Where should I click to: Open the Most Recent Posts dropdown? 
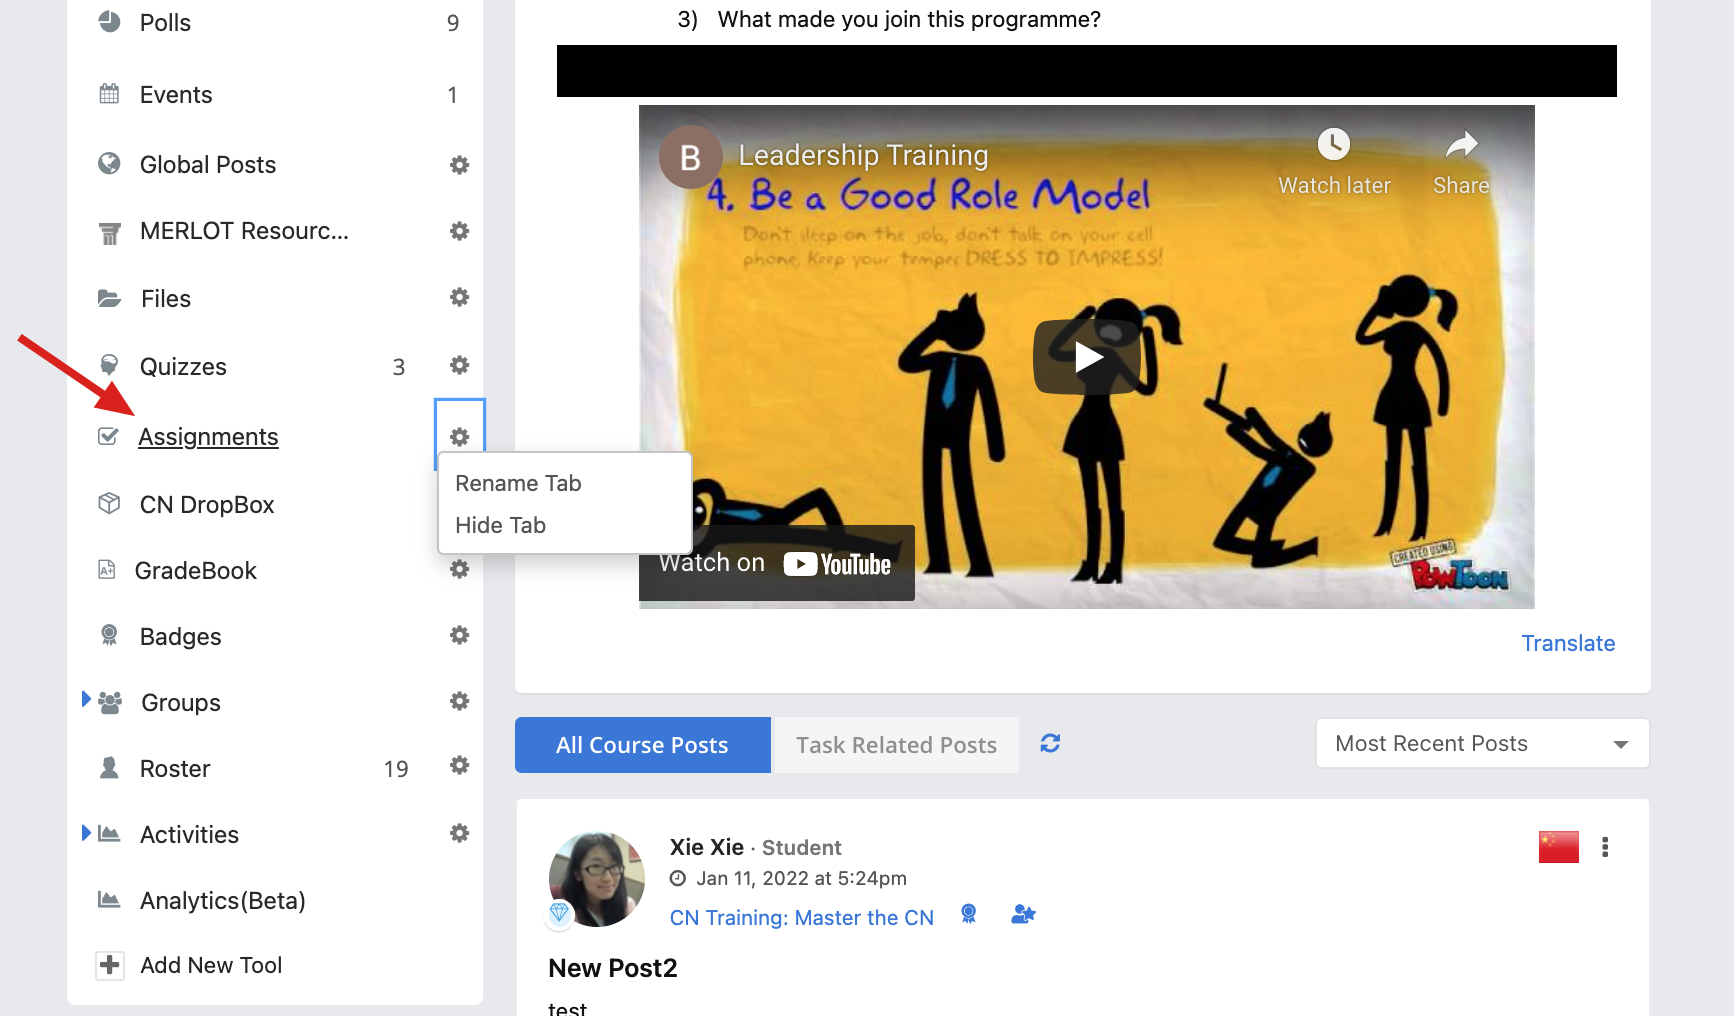click(x=1482, y=743)
